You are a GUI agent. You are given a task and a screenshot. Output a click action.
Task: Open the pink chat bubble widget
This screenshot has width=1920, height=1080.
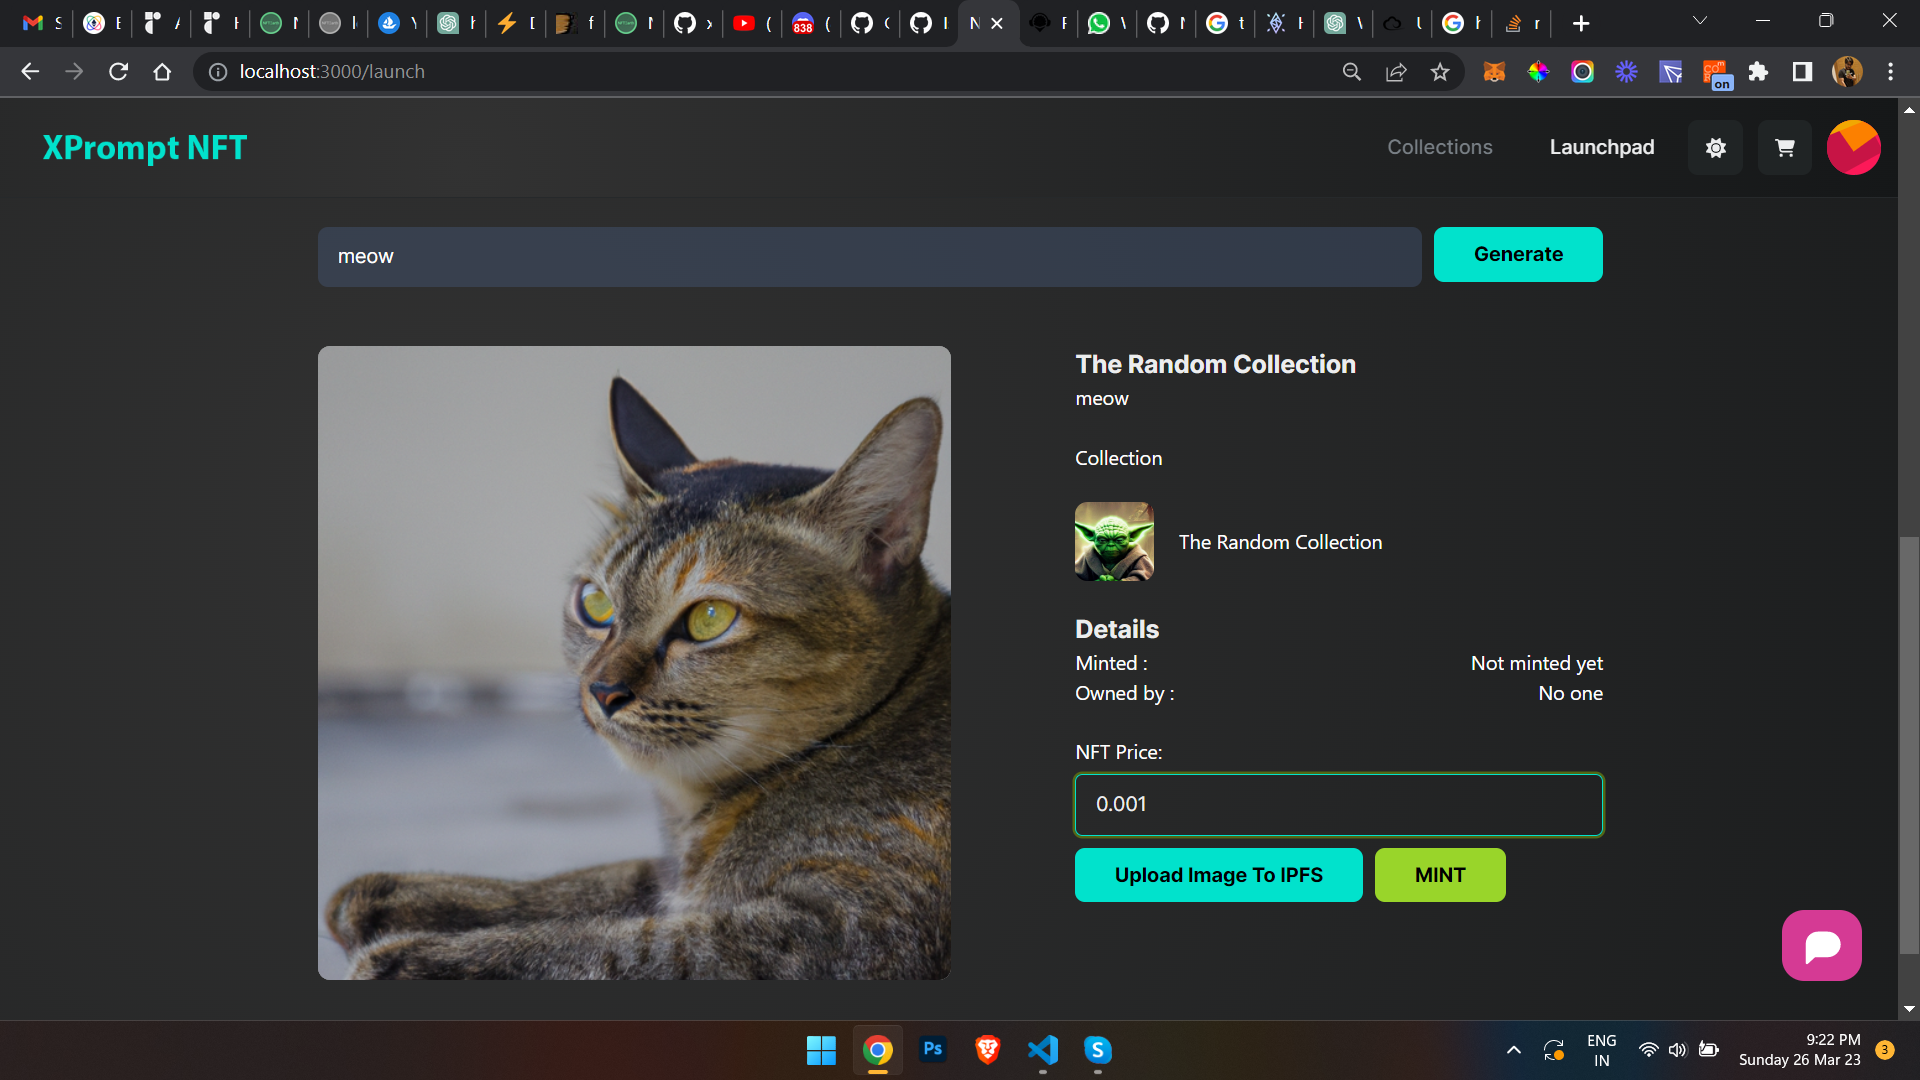(1821, 945)
